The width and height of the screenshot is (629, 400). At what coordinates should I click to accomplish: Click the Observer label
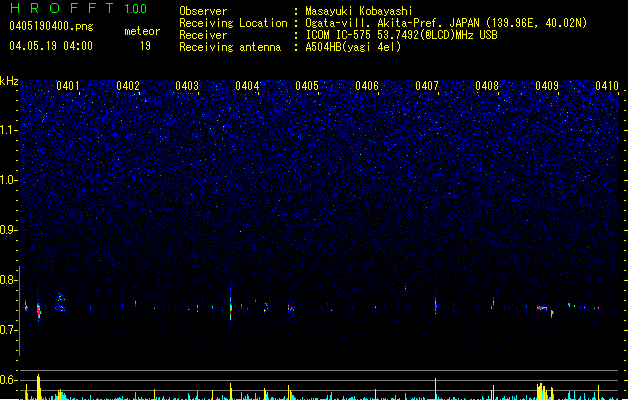[203, 11]
